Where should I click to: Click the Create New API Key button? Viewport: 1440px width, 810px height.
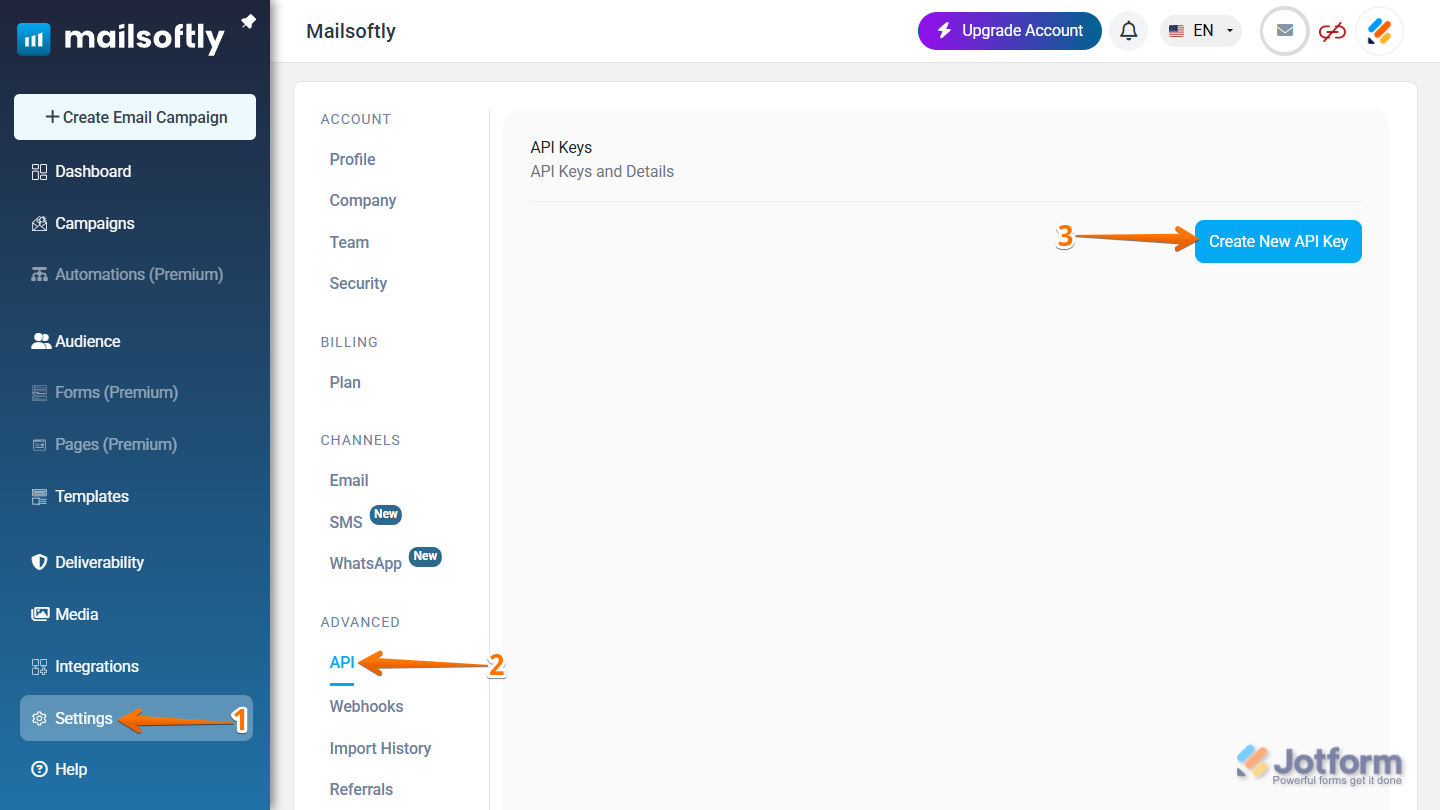[1277, 241]
